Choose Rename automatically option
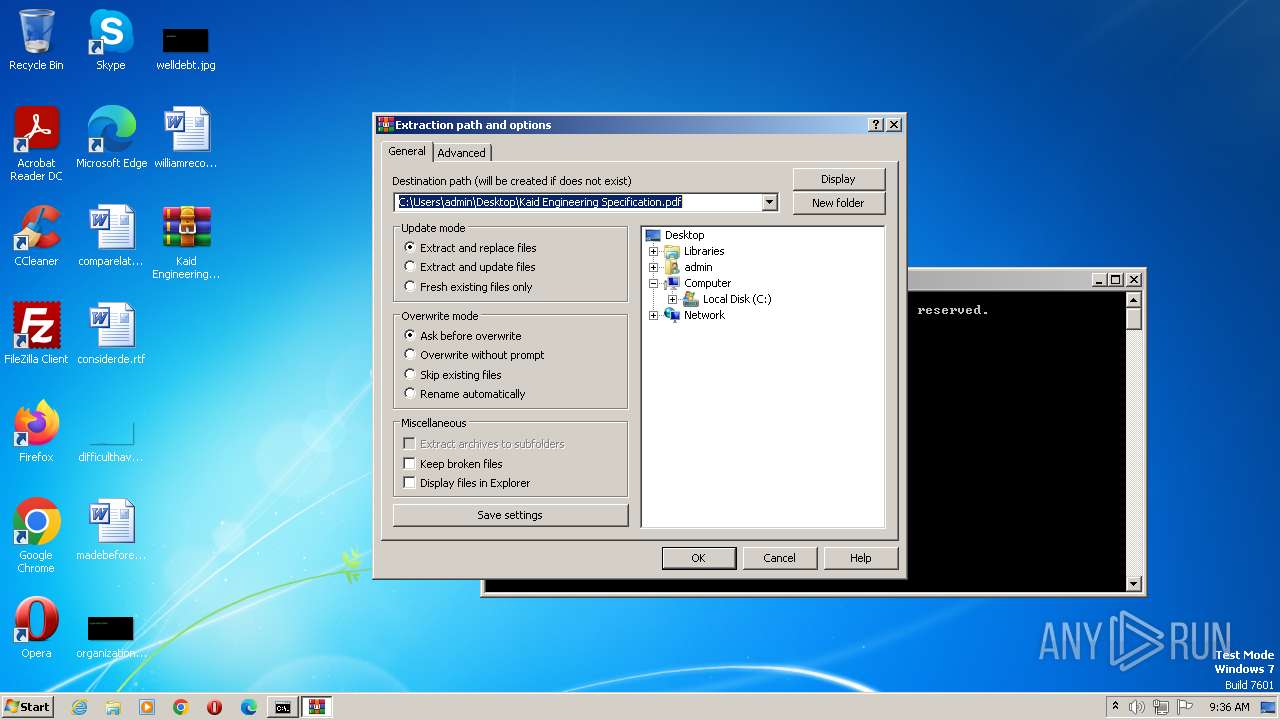The height and width of the screenshot is (720, 1280). point(464,394)
